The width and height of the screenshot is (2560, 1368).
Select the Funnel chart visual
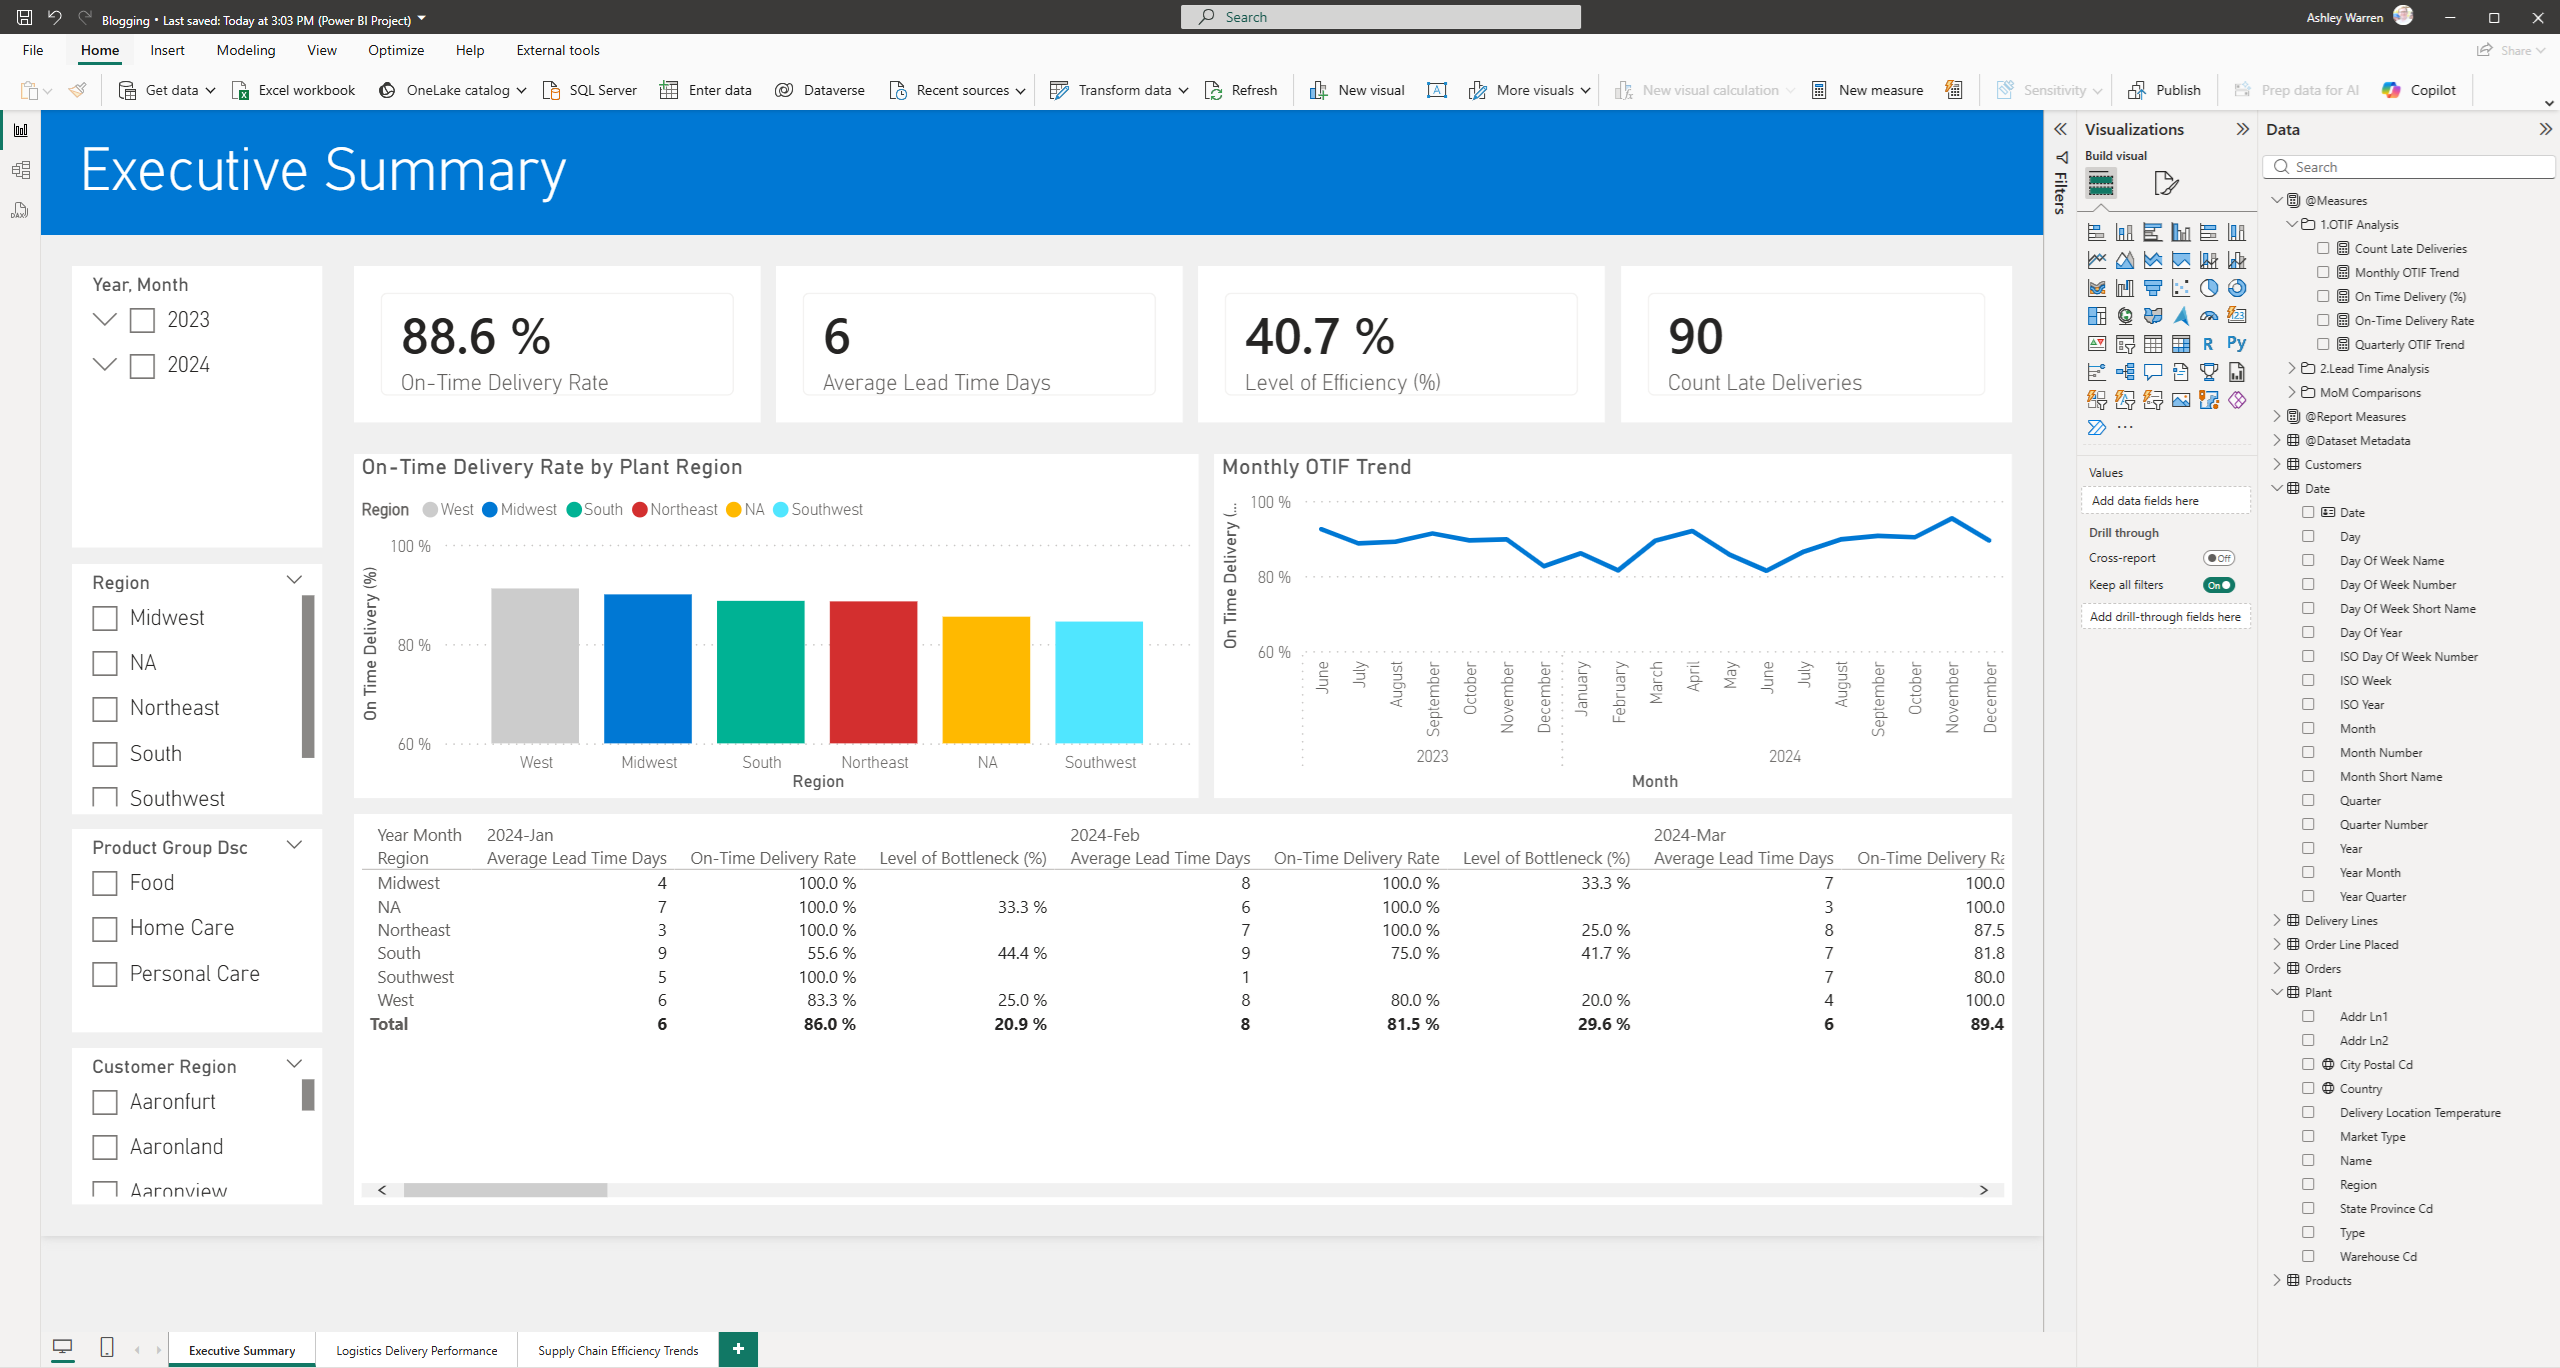tap(2153, 288)
